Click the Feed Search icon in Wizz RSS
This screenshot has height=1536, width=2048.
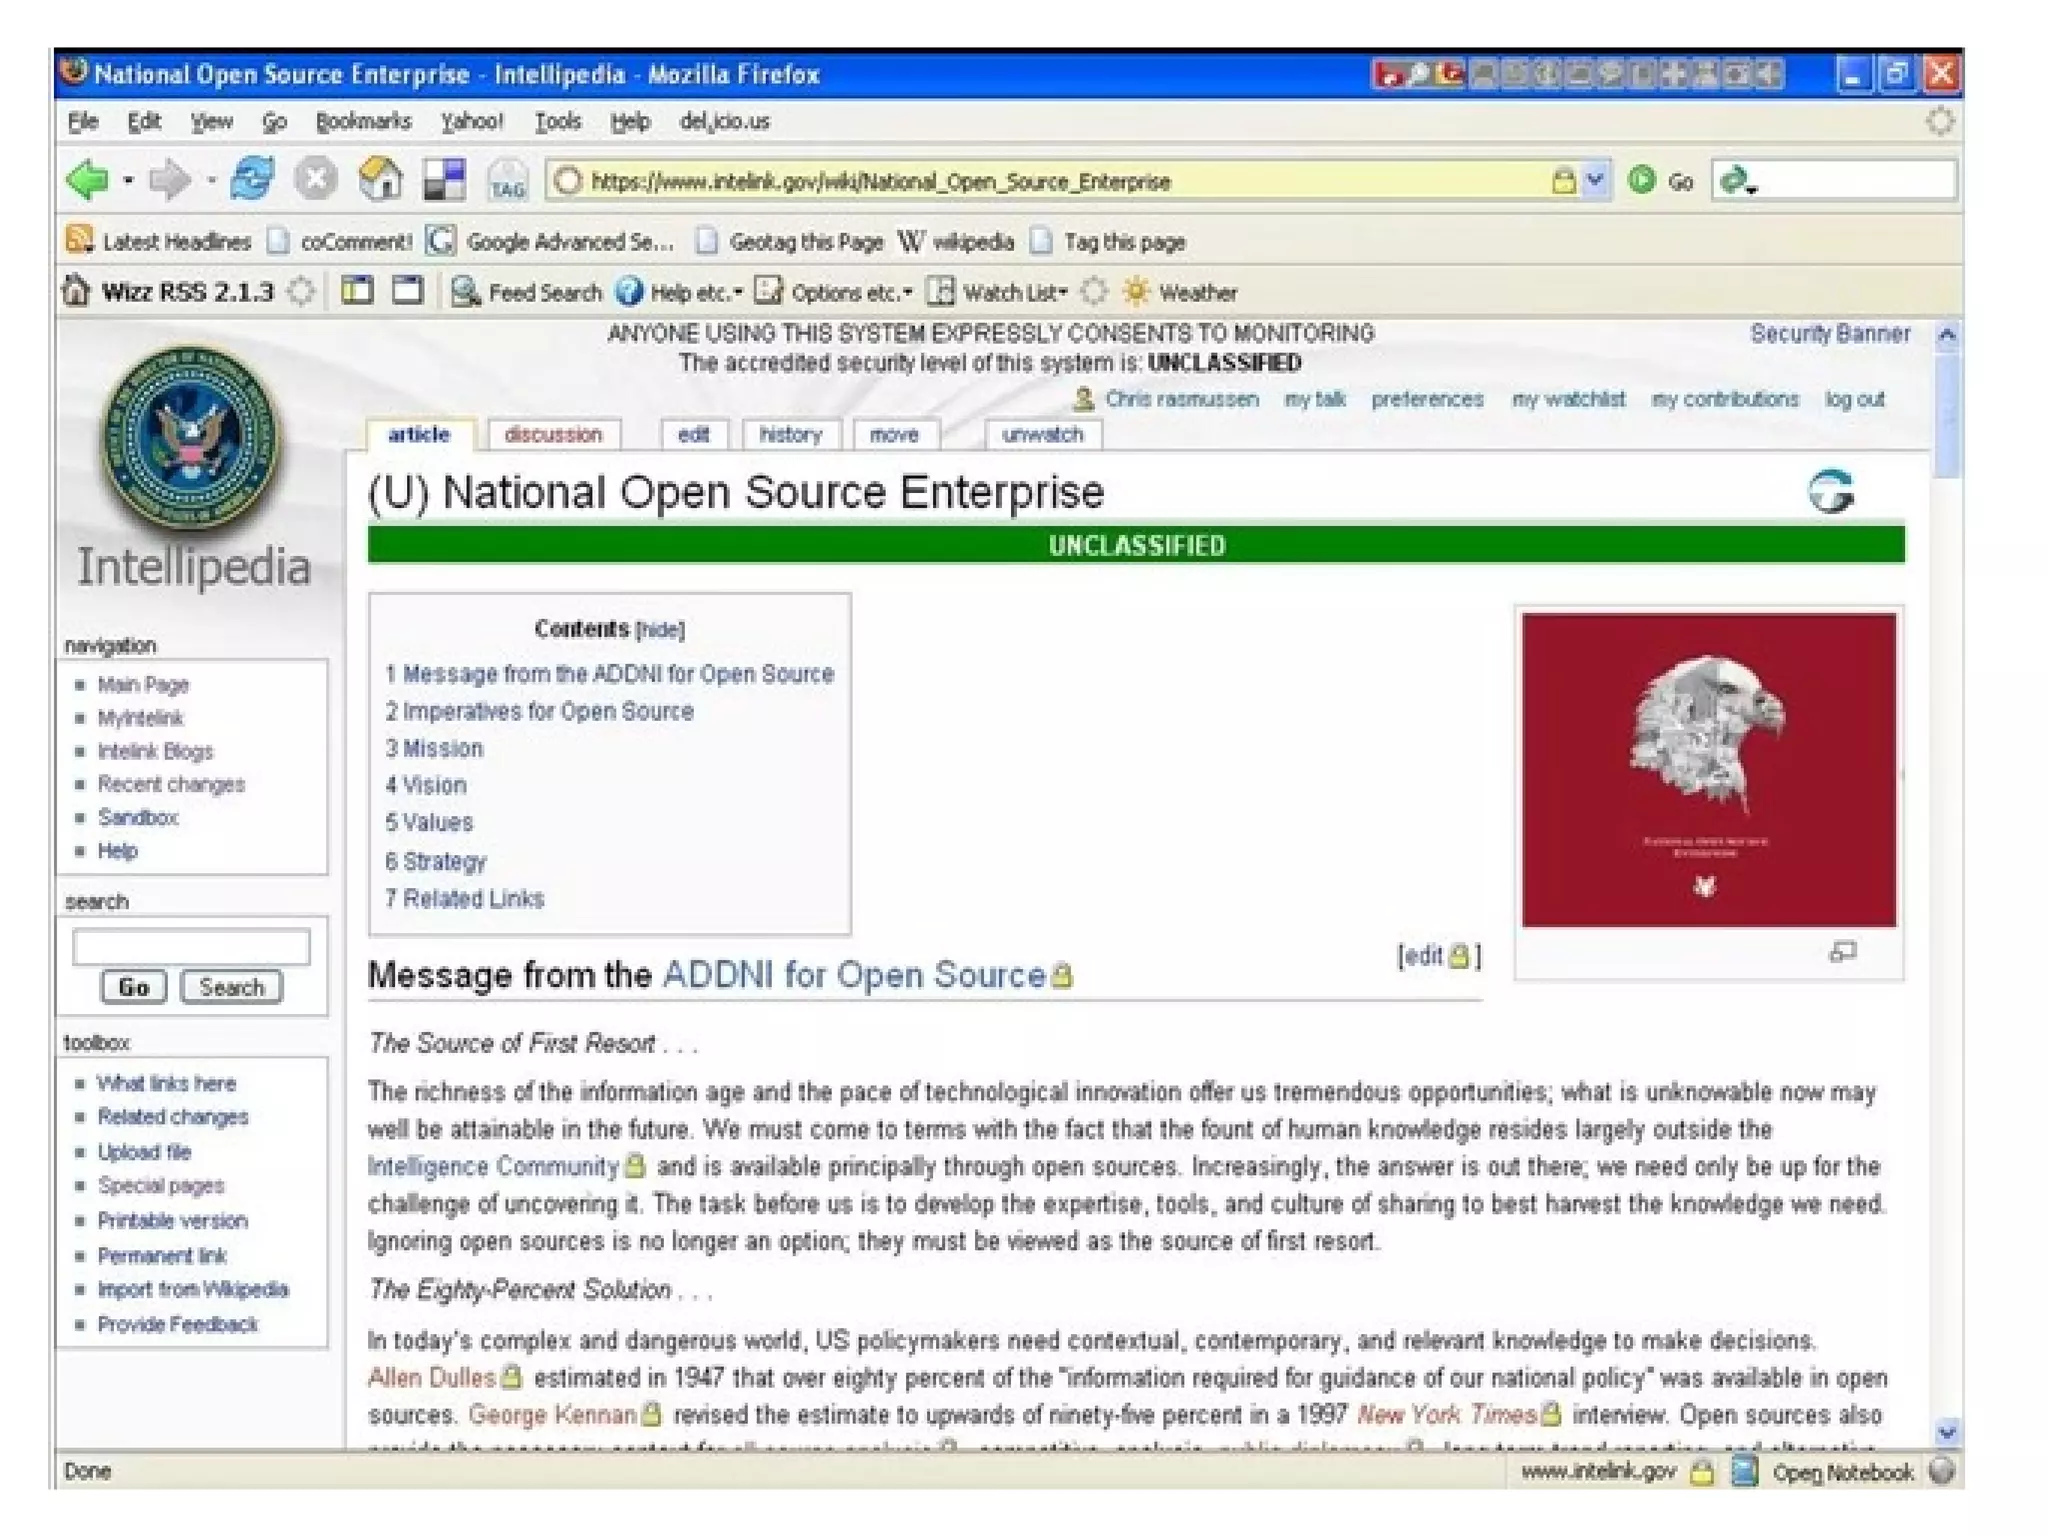(x=465, y=291)
